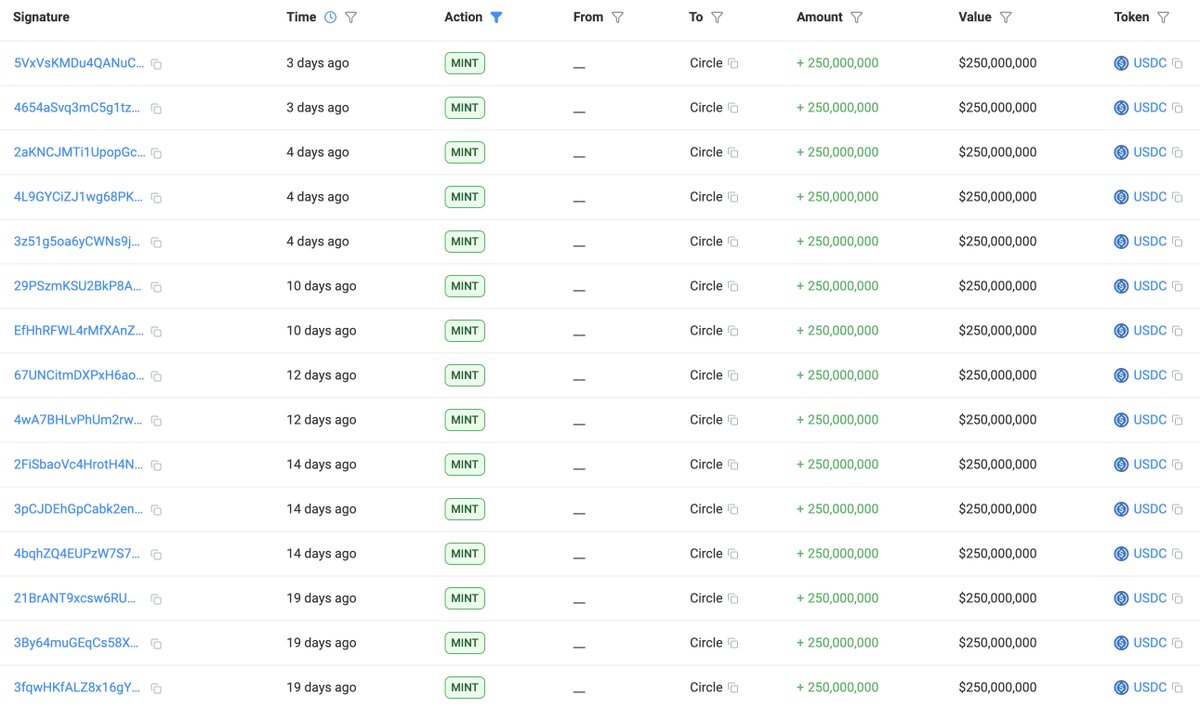Open the active Action filter

click(x=497, y=17)
